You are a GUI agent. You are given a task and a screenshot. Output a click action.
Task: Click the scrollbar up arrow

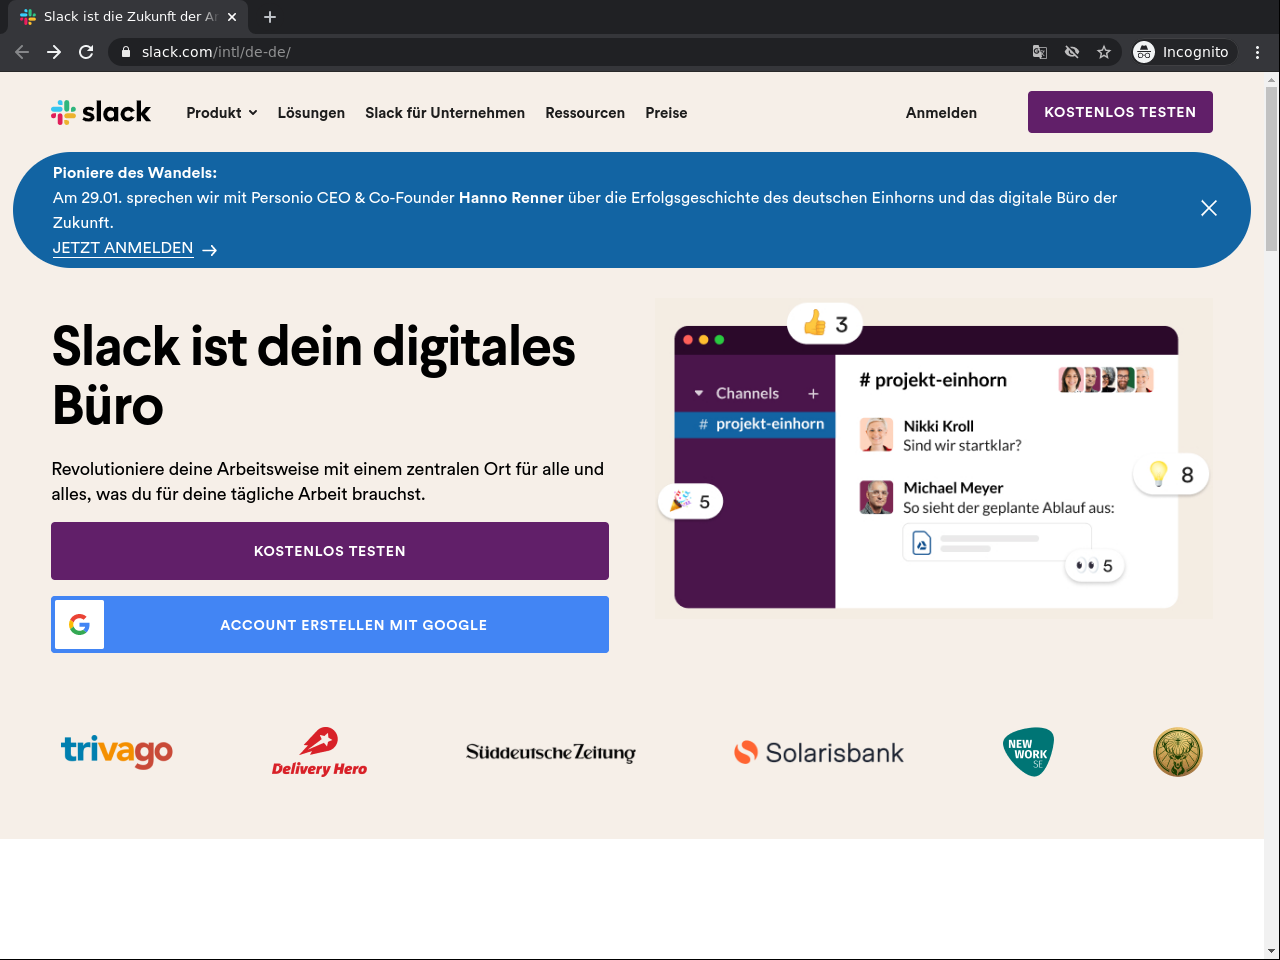pos(1271,79)
